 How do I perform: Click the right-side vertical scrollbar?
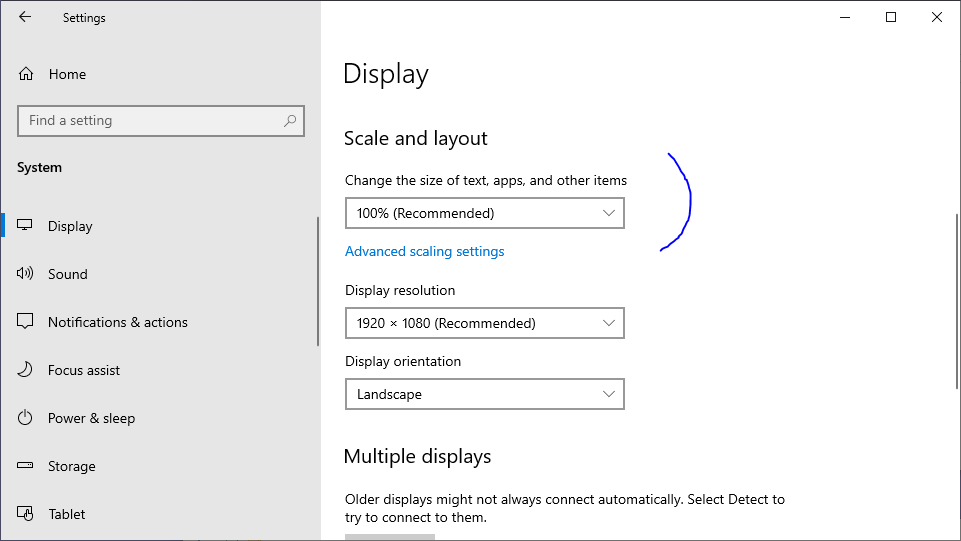956,300
